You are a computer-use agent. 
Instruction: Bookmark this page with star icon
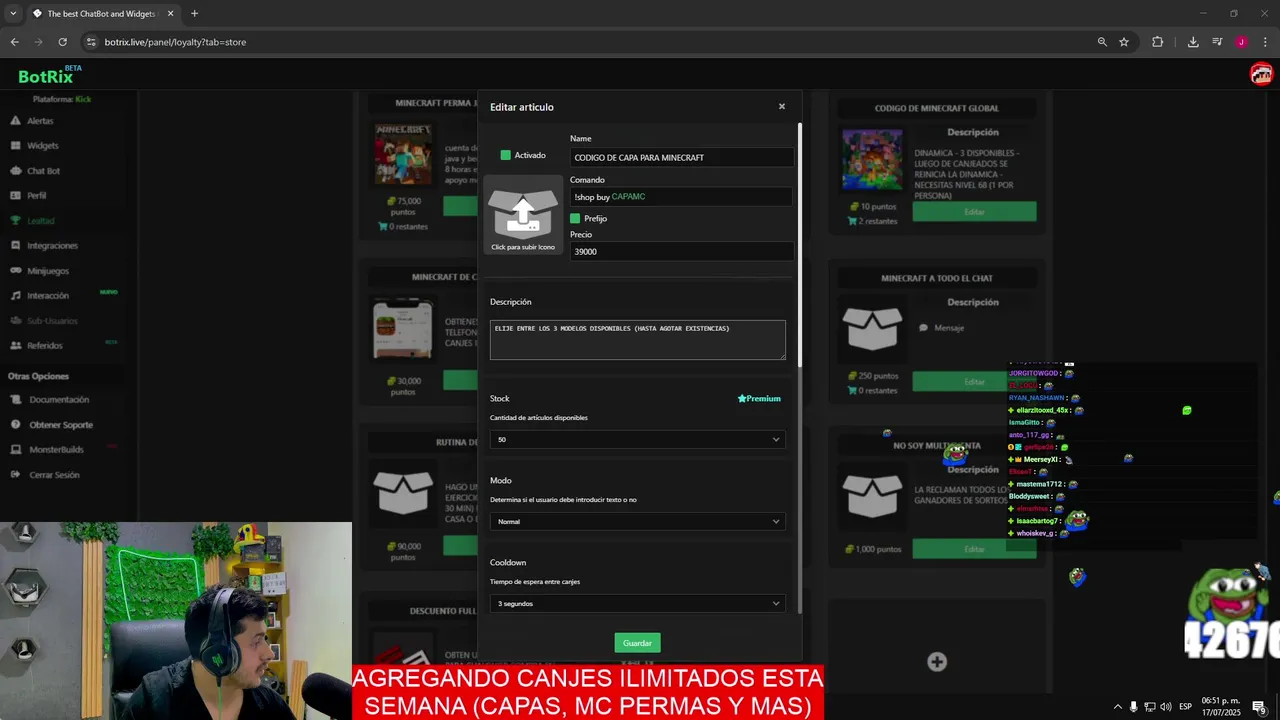click(x=1124, y=42)
